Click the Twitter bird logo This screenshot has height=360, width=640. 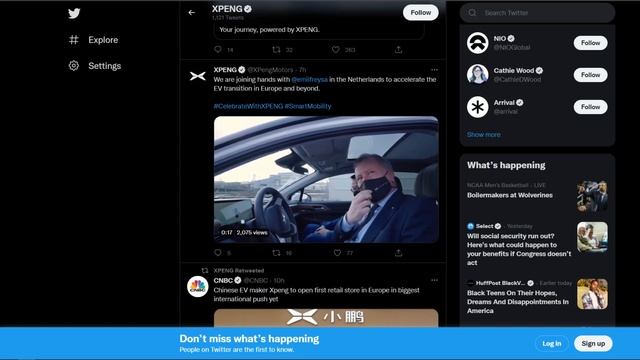click(74, 13)
